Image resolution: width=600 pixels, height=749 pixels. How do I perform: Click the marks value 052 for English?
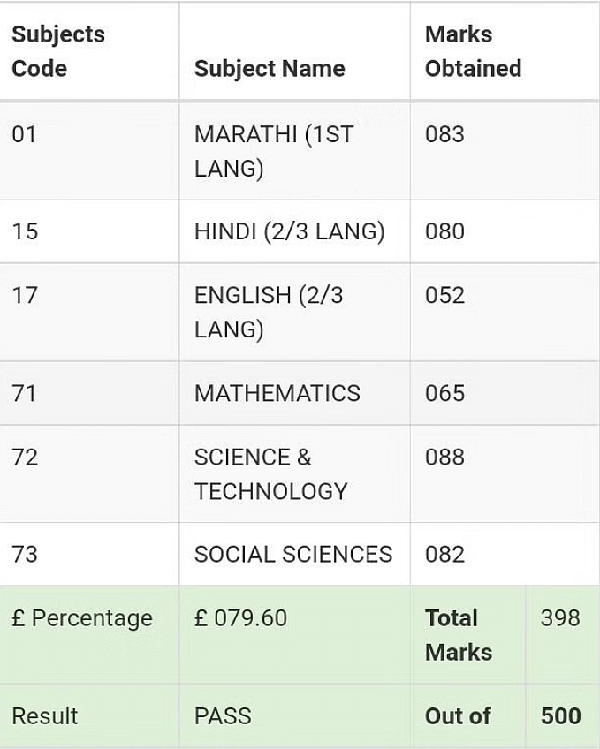[x=445, y=295]
